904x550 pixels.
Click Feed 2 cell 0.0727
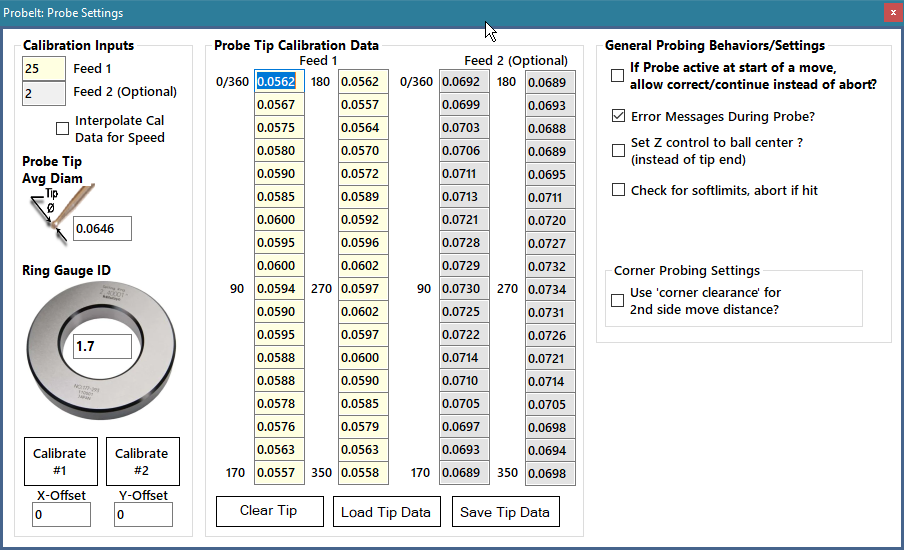(x=551, y=244)
